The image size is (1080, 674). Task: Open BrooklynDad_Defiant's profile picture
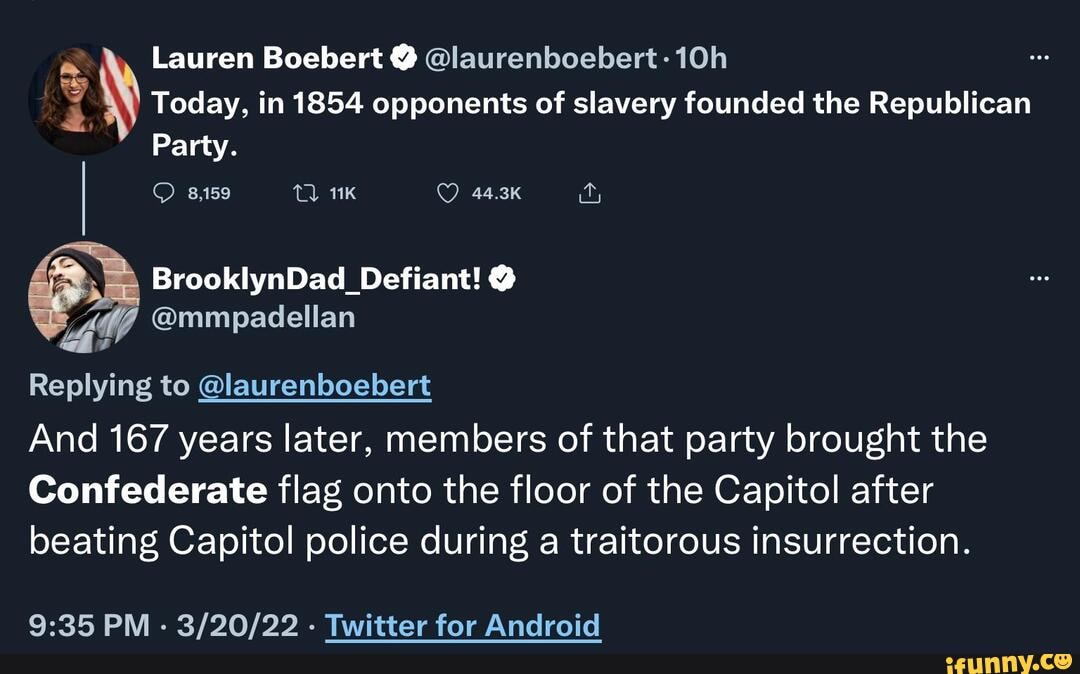click(x=84, y=297)
